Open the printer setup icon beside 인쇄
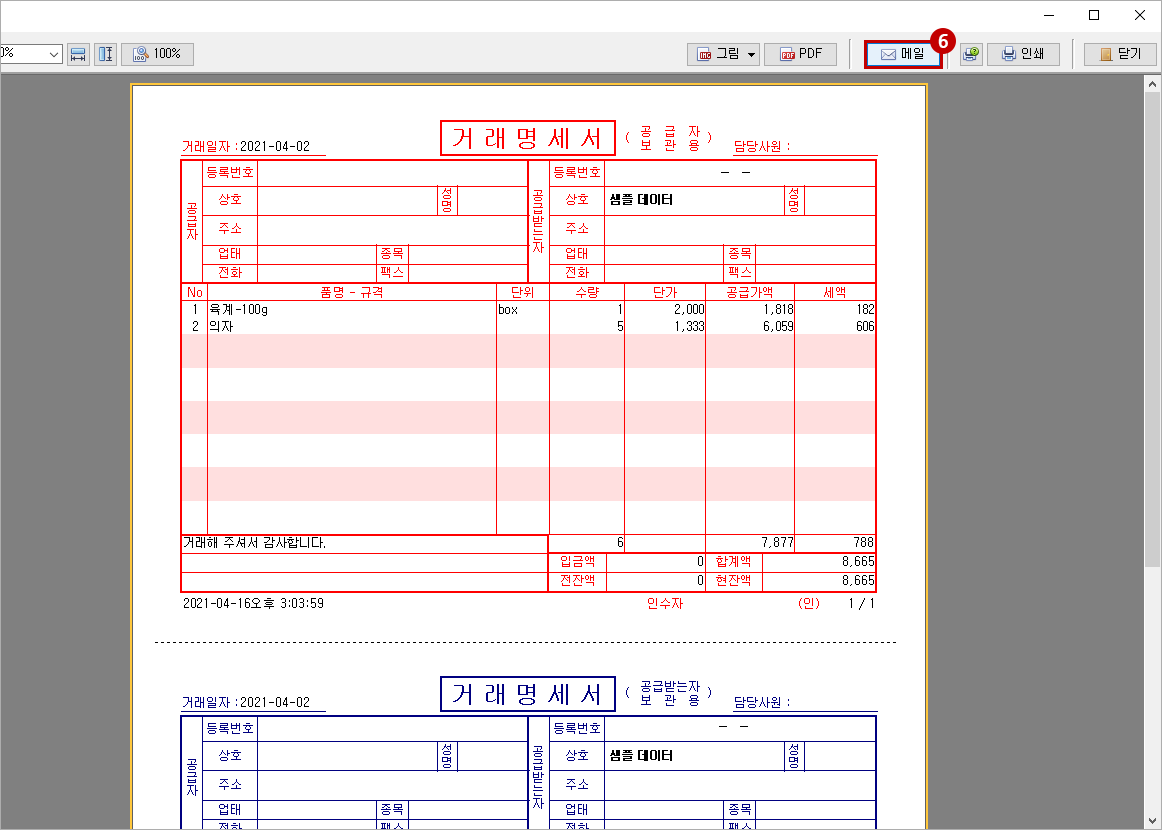This screenshot has width=1162, height=830. [971, 54]
